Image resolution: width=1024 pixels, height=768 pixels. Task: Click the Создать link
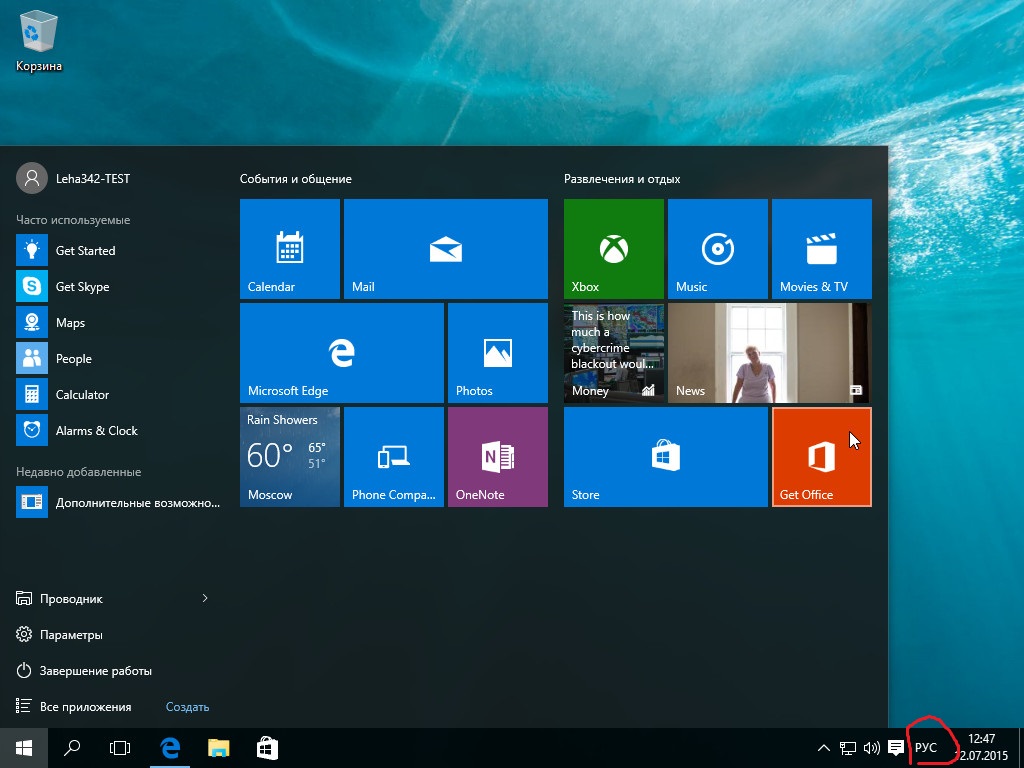187,707
